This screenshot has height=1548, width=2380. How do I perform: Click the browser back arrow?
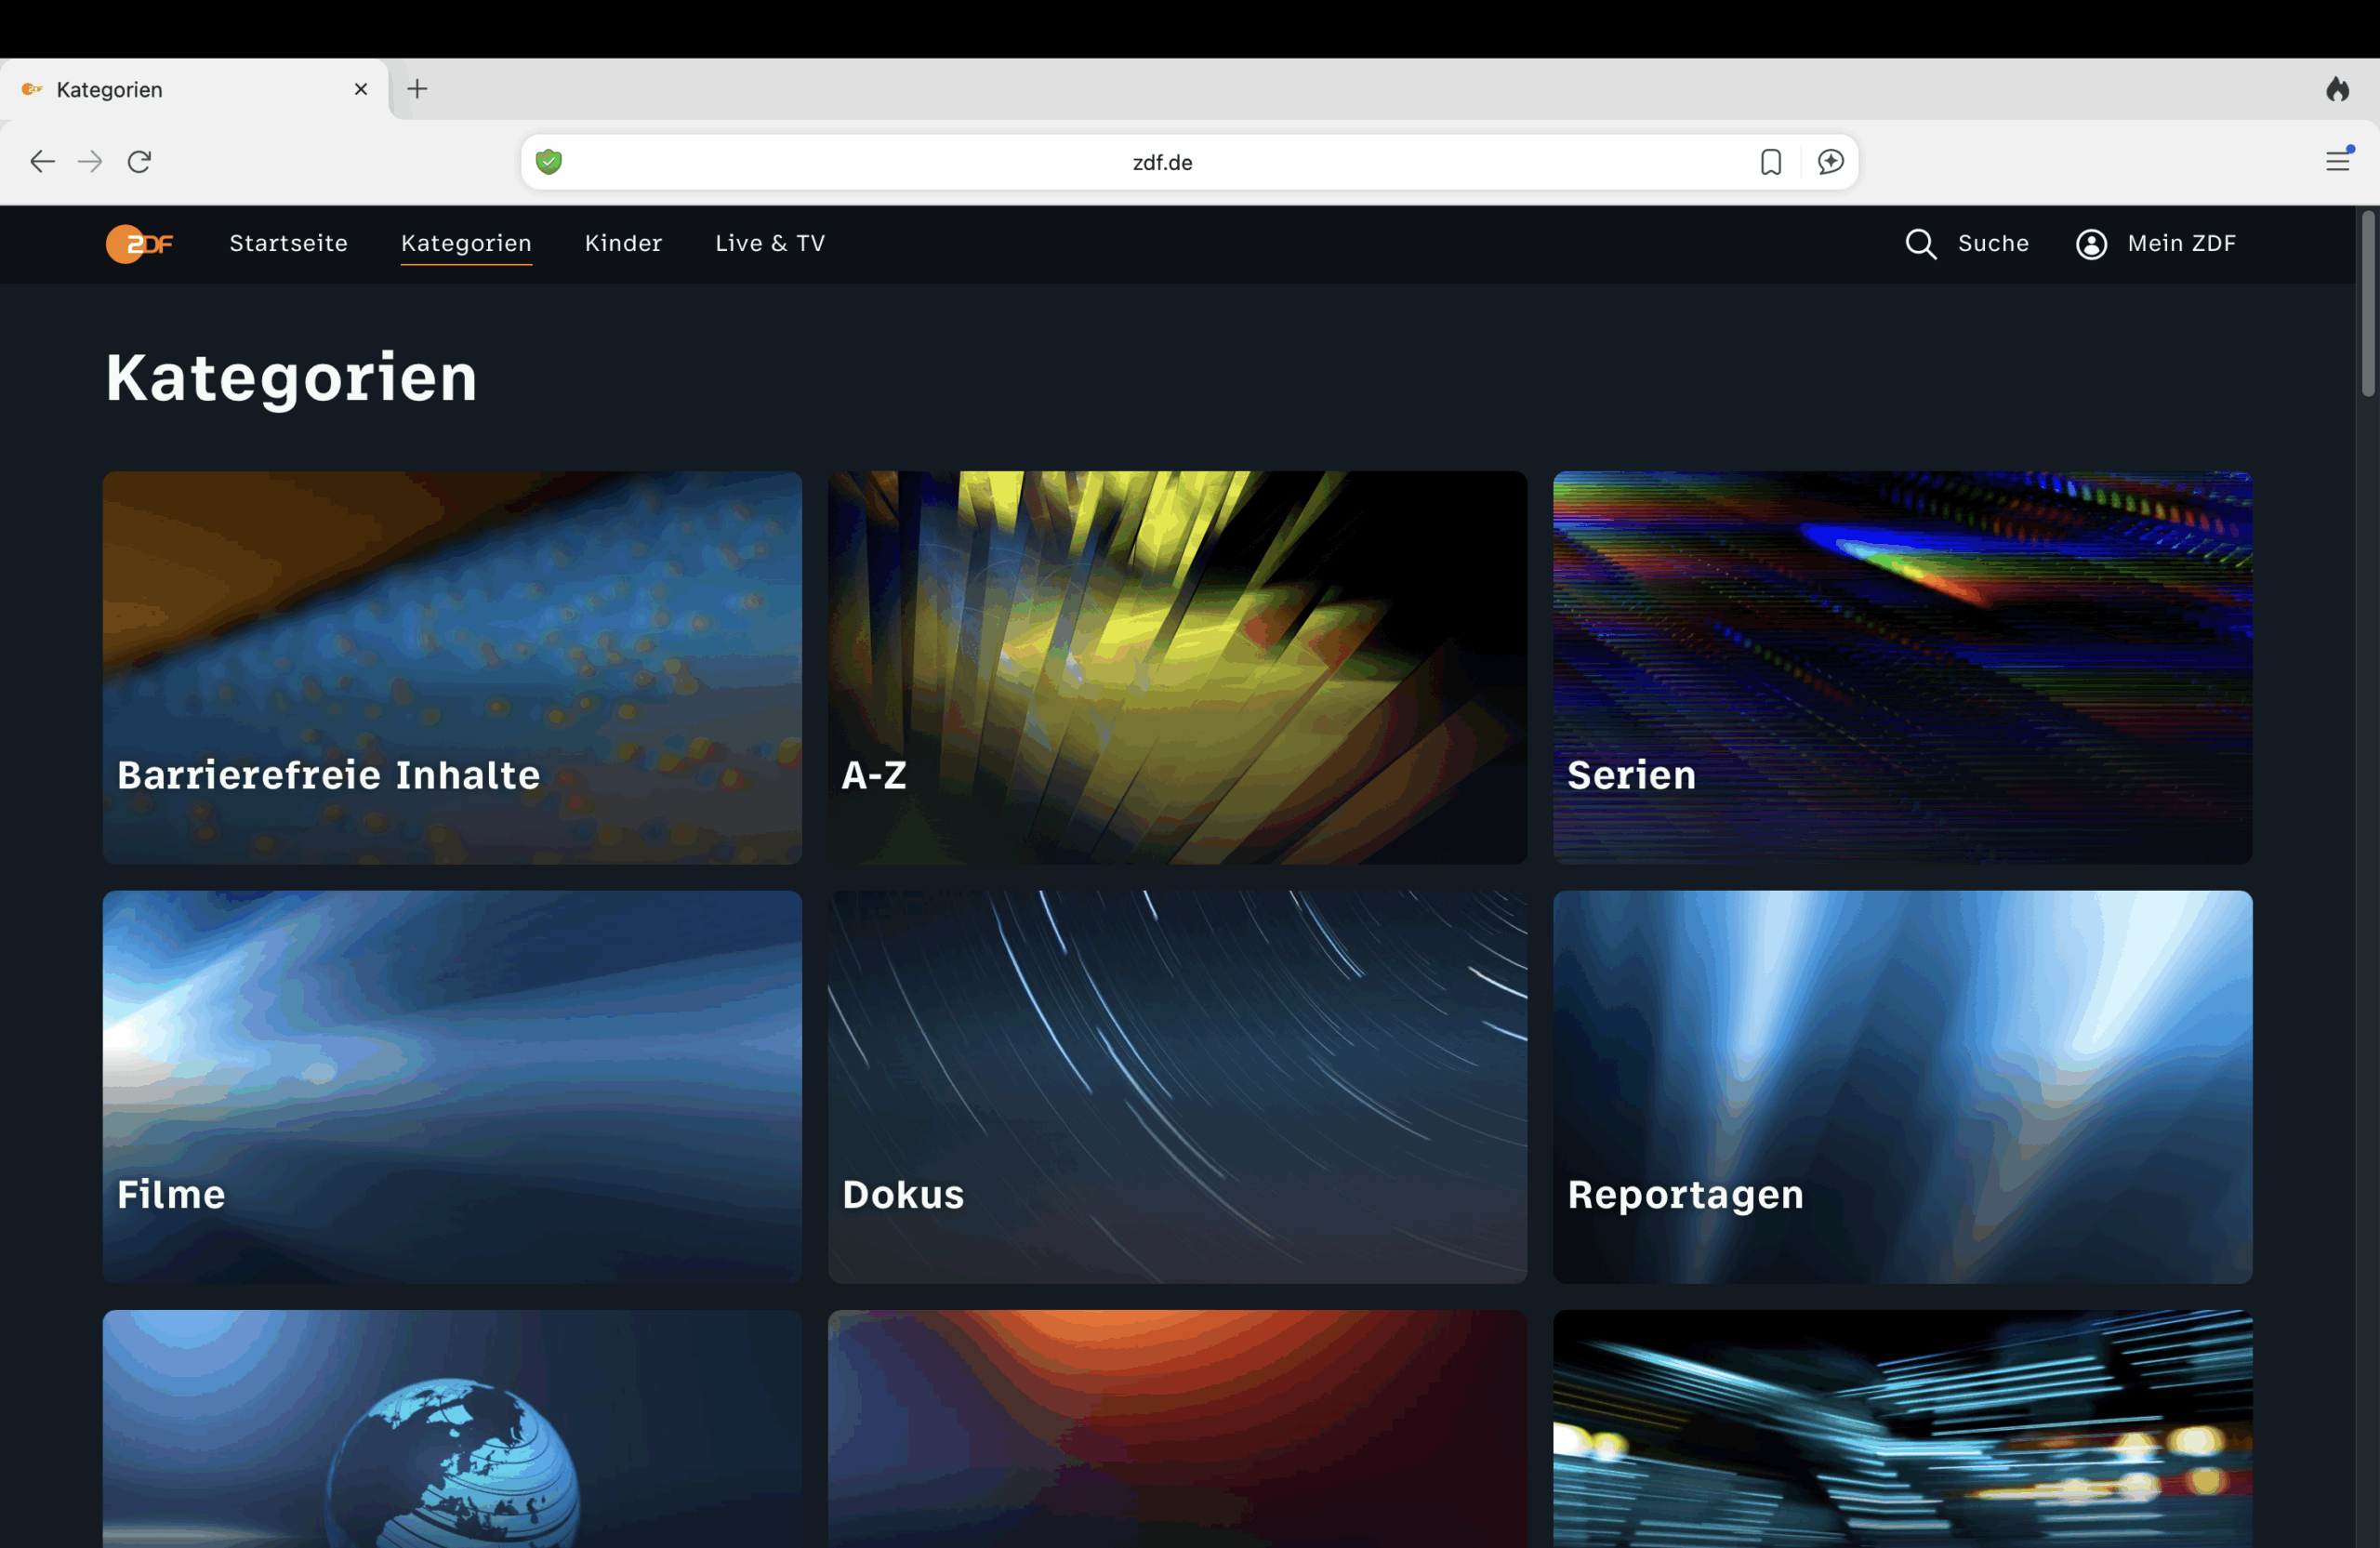click(x=42, y=162)
